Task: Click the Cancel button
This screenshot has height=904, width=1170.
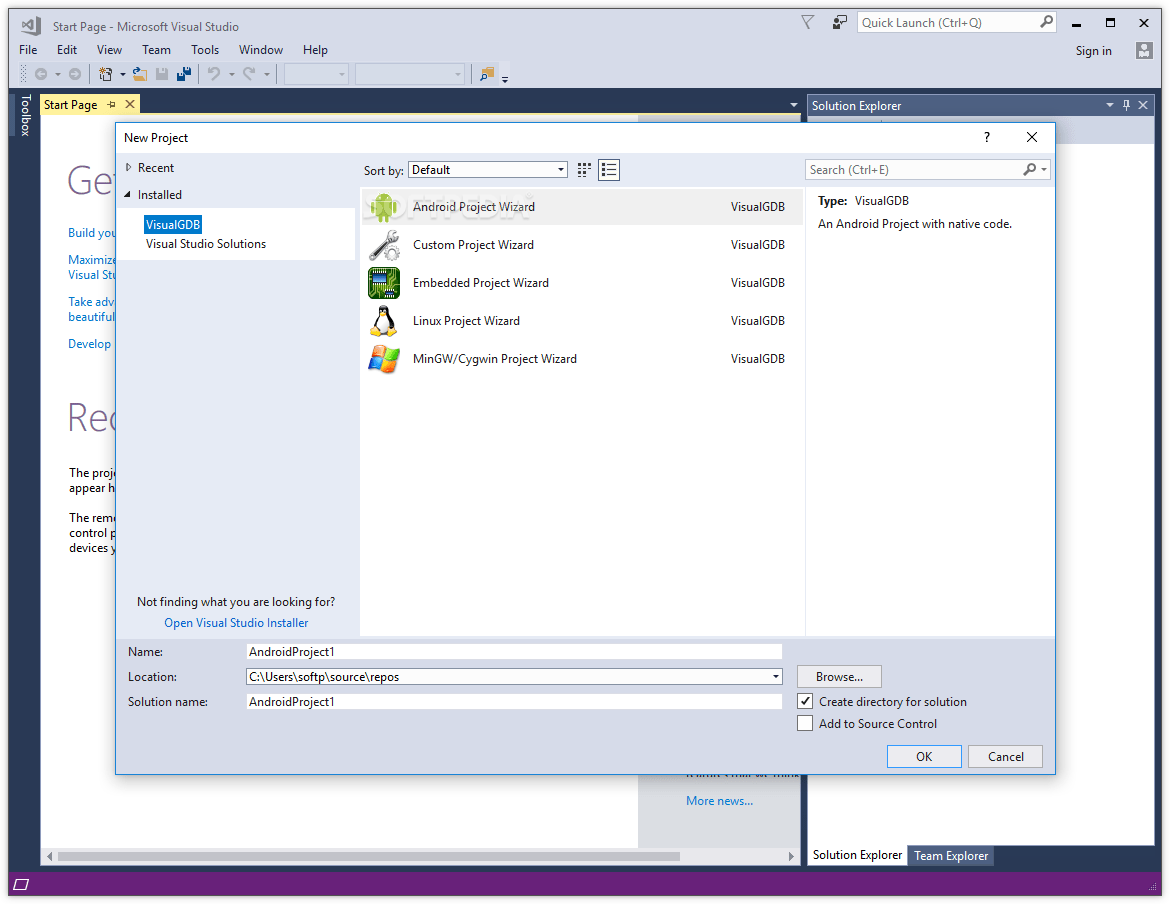Action: [1005, 756]
